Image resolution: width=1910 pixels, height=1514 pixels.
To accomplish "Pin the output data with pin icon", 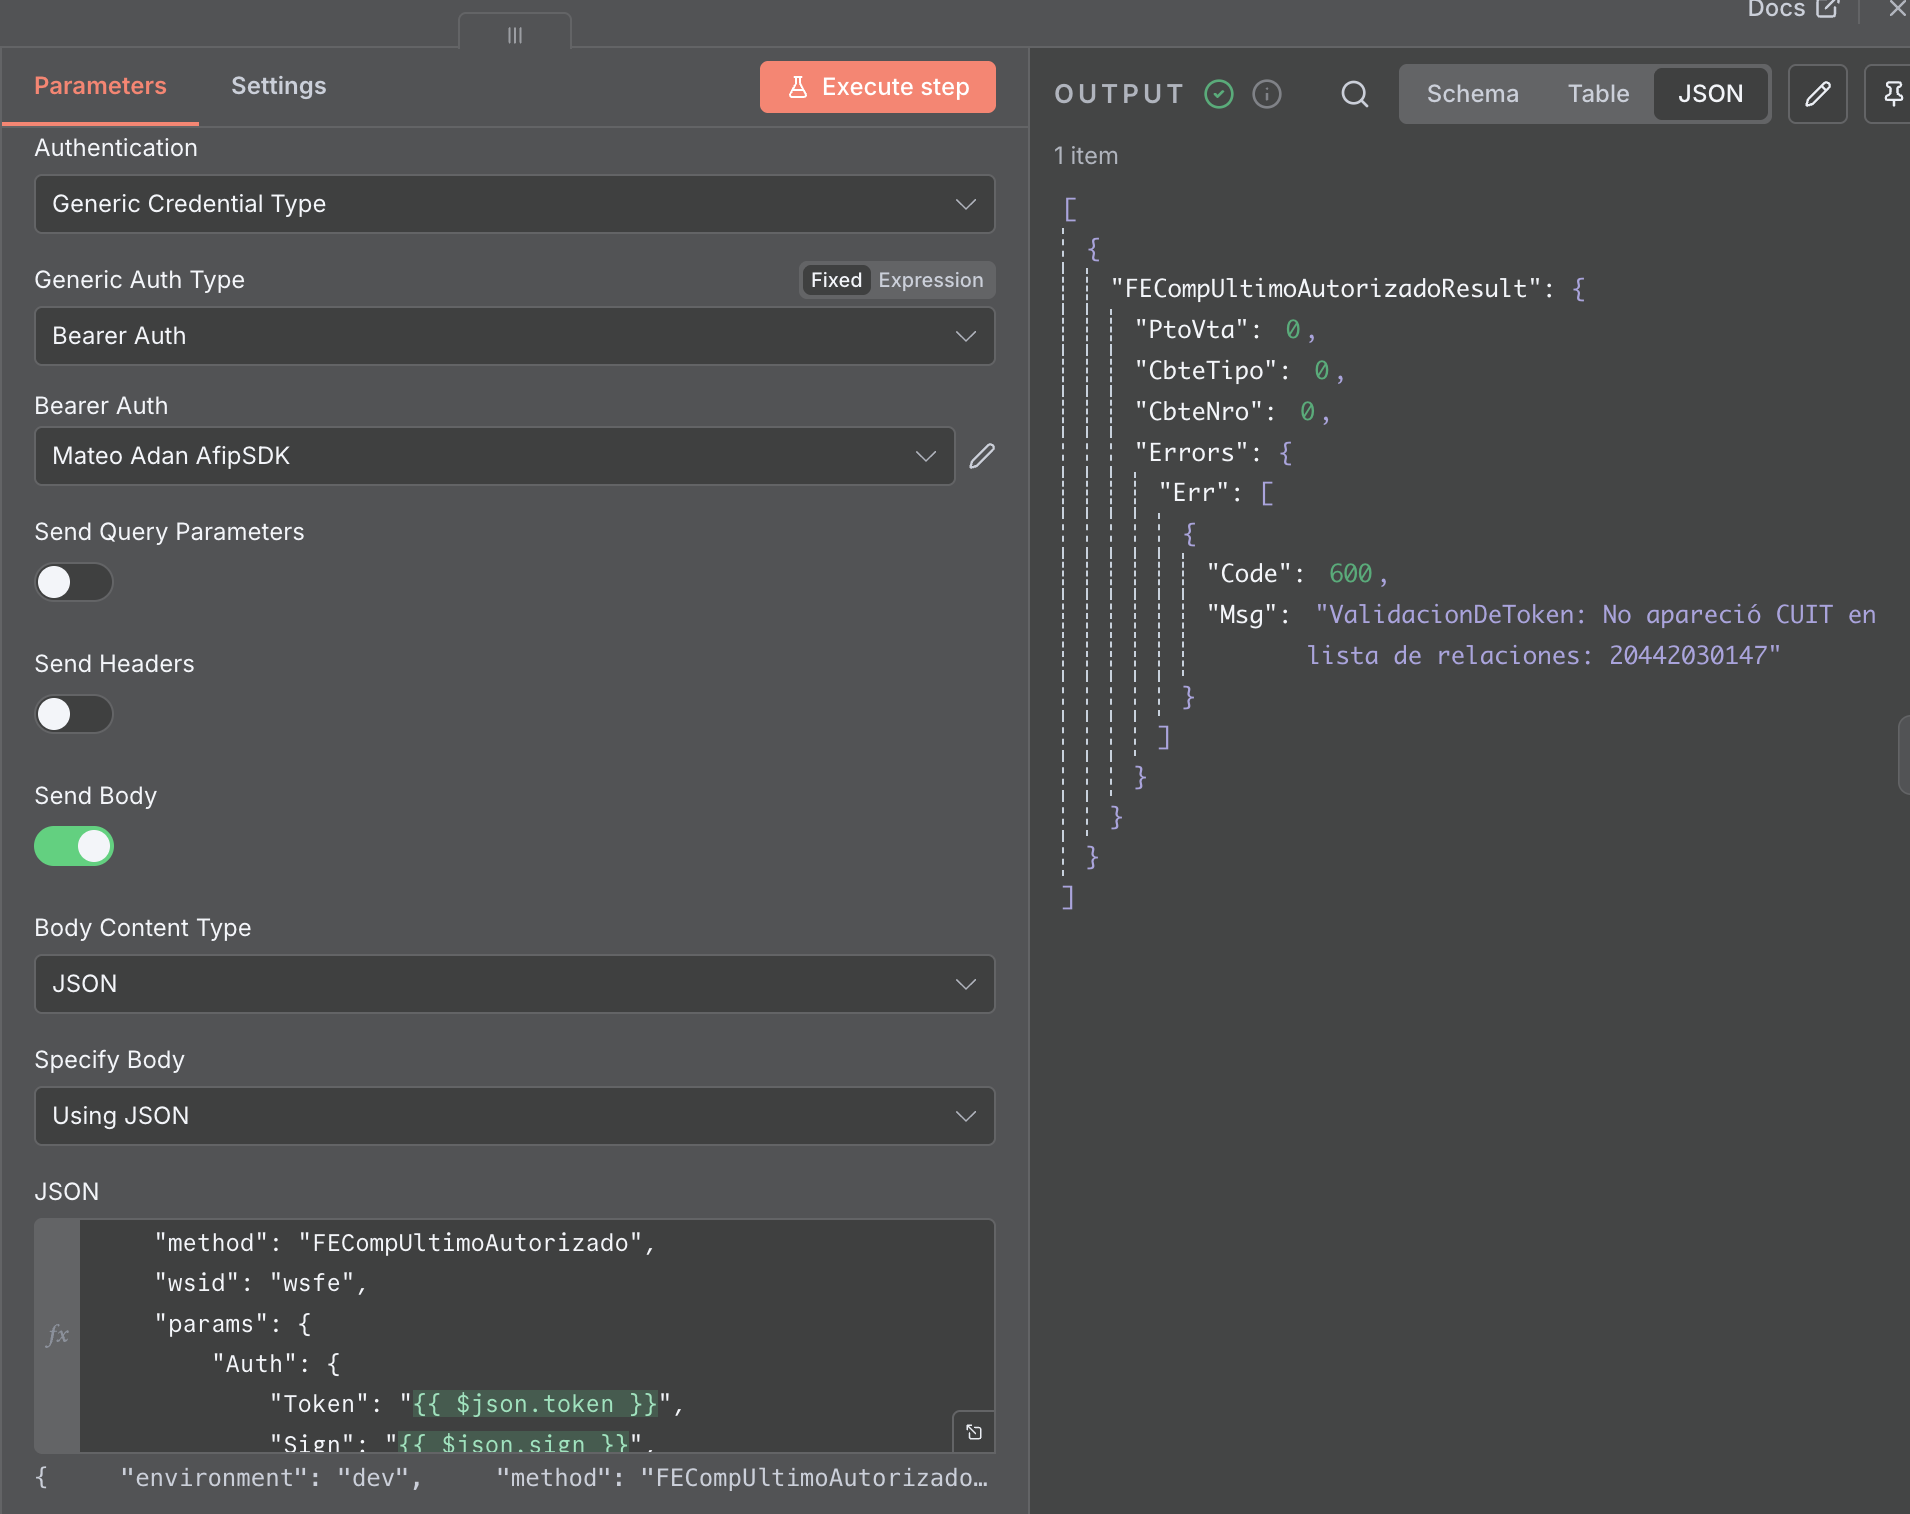I will (1892, 94).
